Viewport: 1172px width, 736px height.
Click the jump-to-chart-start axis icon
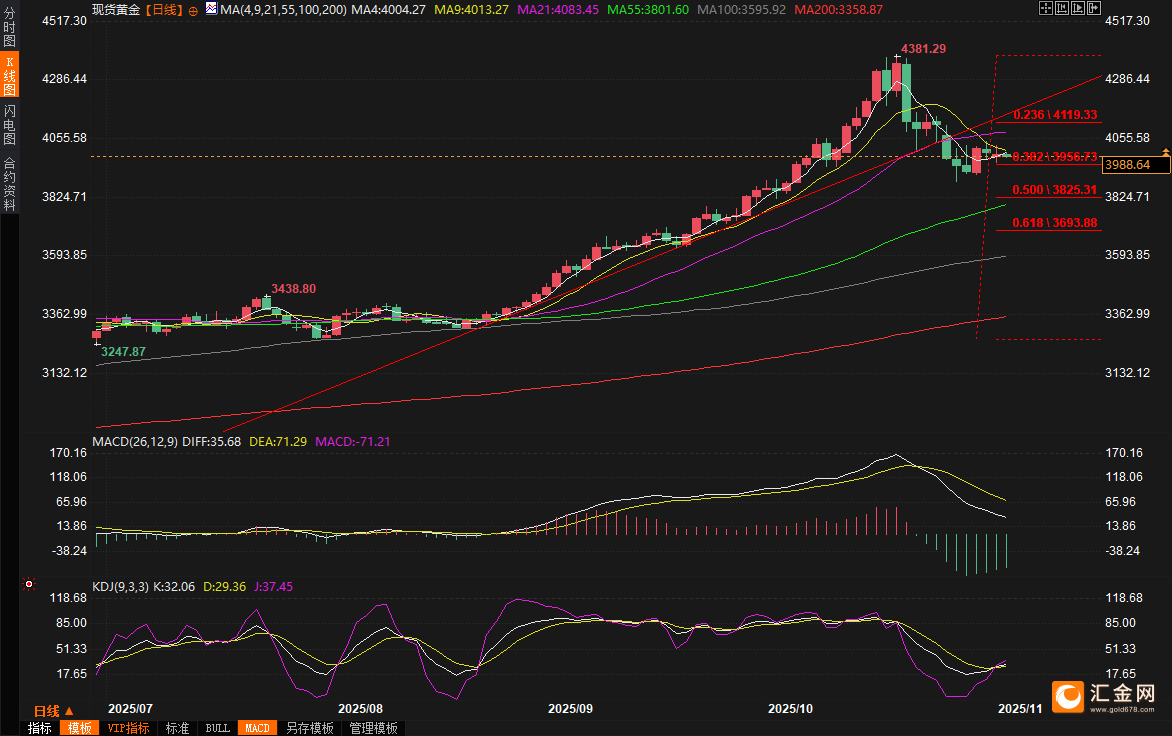1062,8
